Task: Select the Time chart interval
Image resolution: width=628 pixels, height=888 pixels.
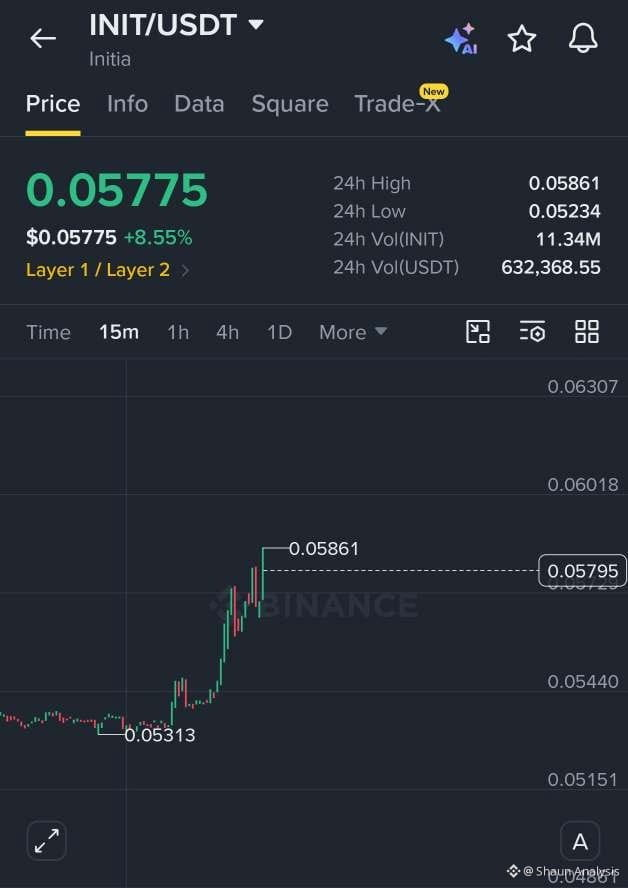Action: (48, 332)
